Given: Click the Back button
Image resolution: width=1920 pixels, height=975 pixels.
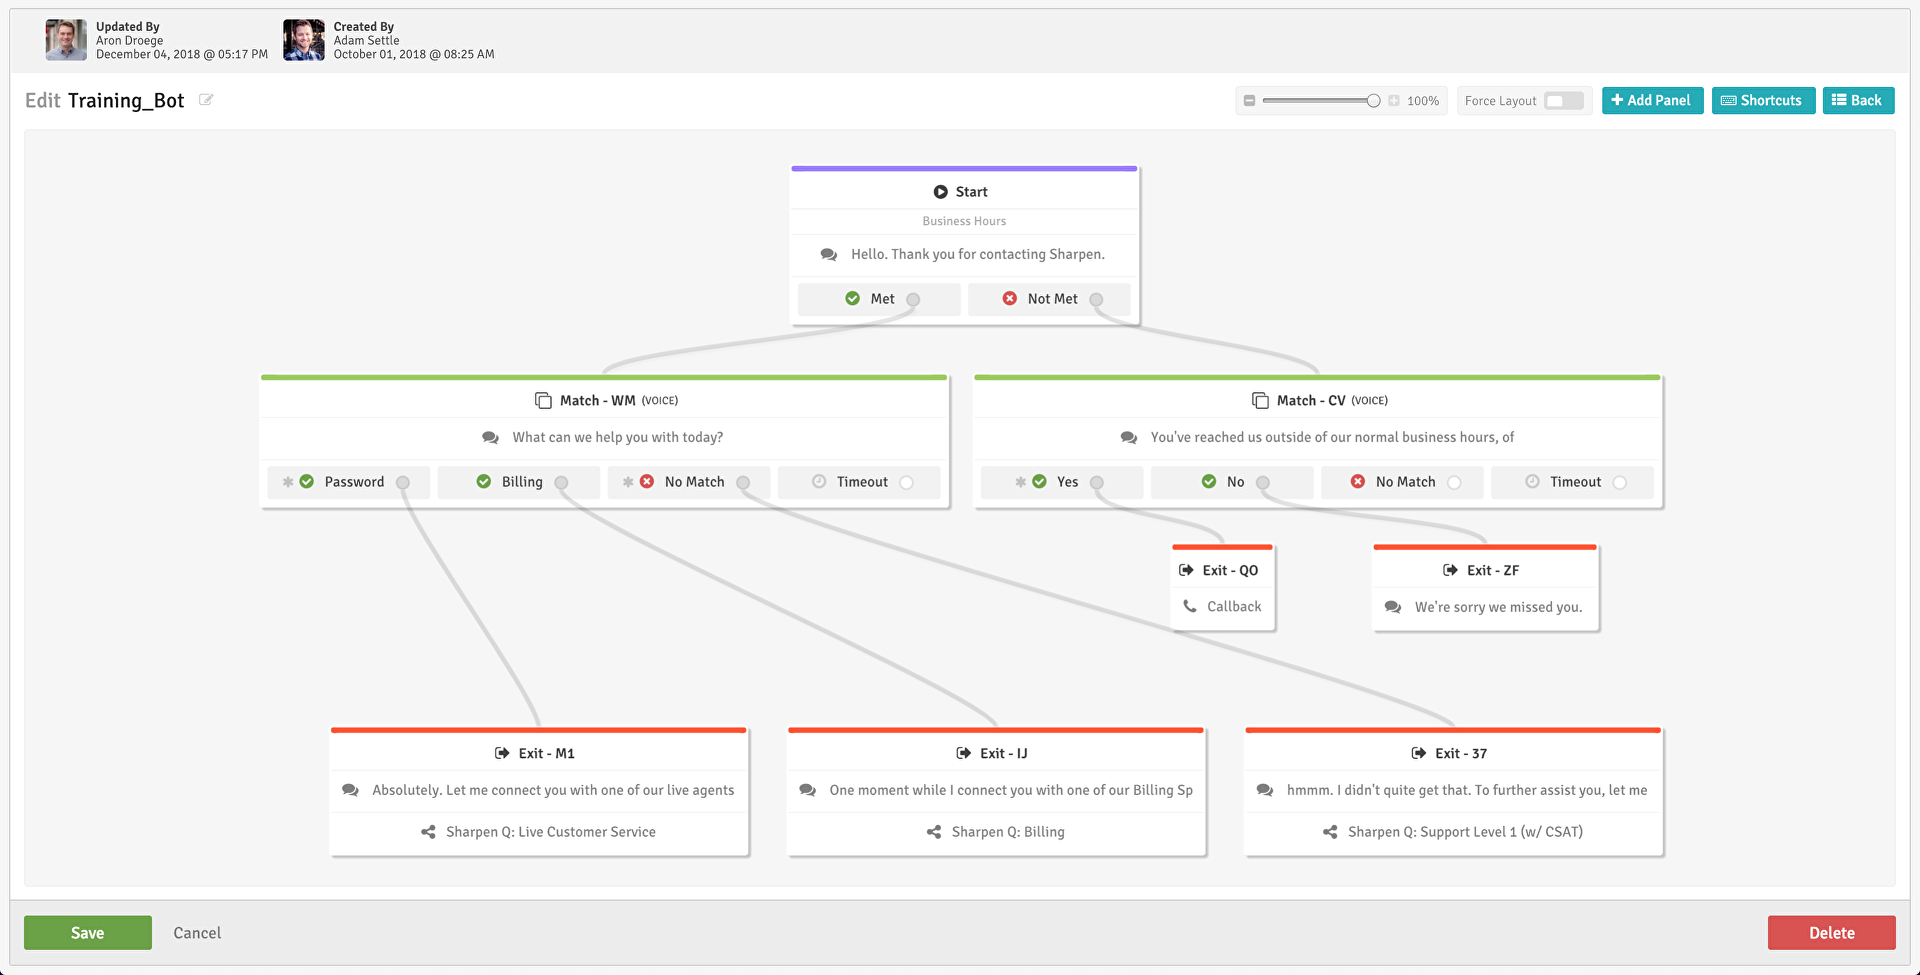Looking at the screenshot, I should pyautogui.click(x=1858, y=101).
